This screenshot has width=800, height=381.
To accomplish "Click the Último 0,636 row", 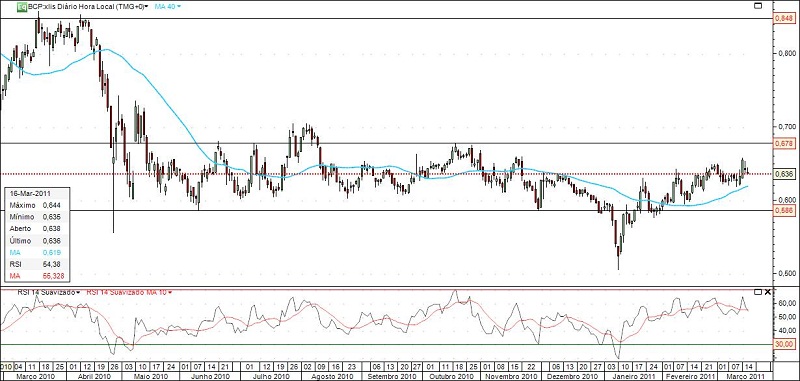I will [36, 241].
